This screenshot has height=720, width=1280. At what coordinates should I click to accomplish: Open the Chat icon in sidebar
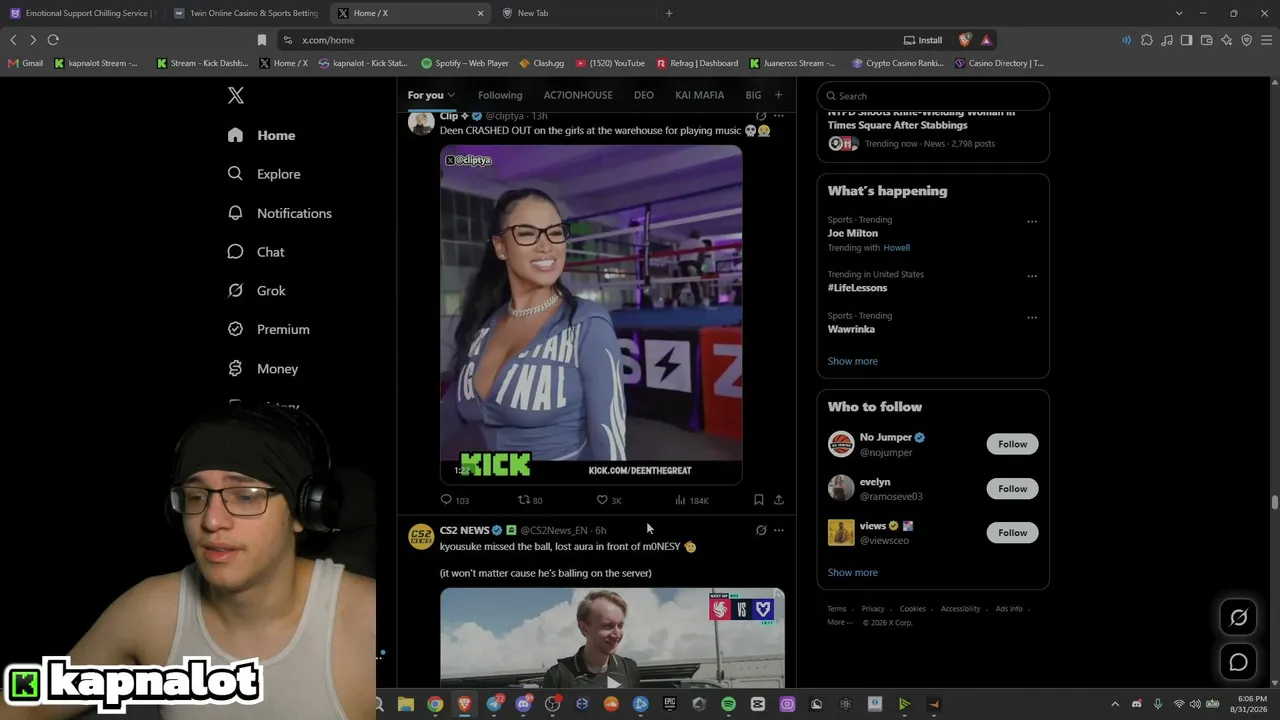pos(235,252)
